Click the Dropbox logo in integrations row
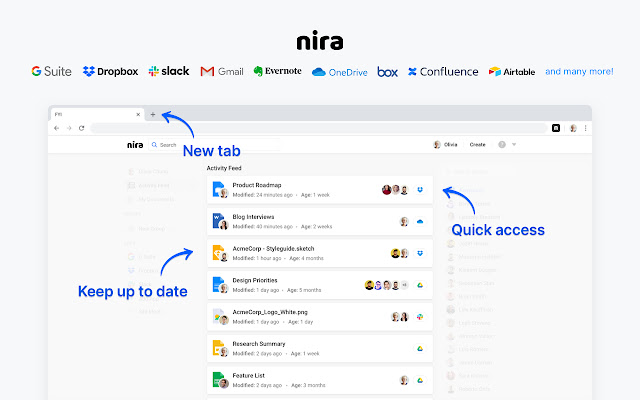 (110, 71)
